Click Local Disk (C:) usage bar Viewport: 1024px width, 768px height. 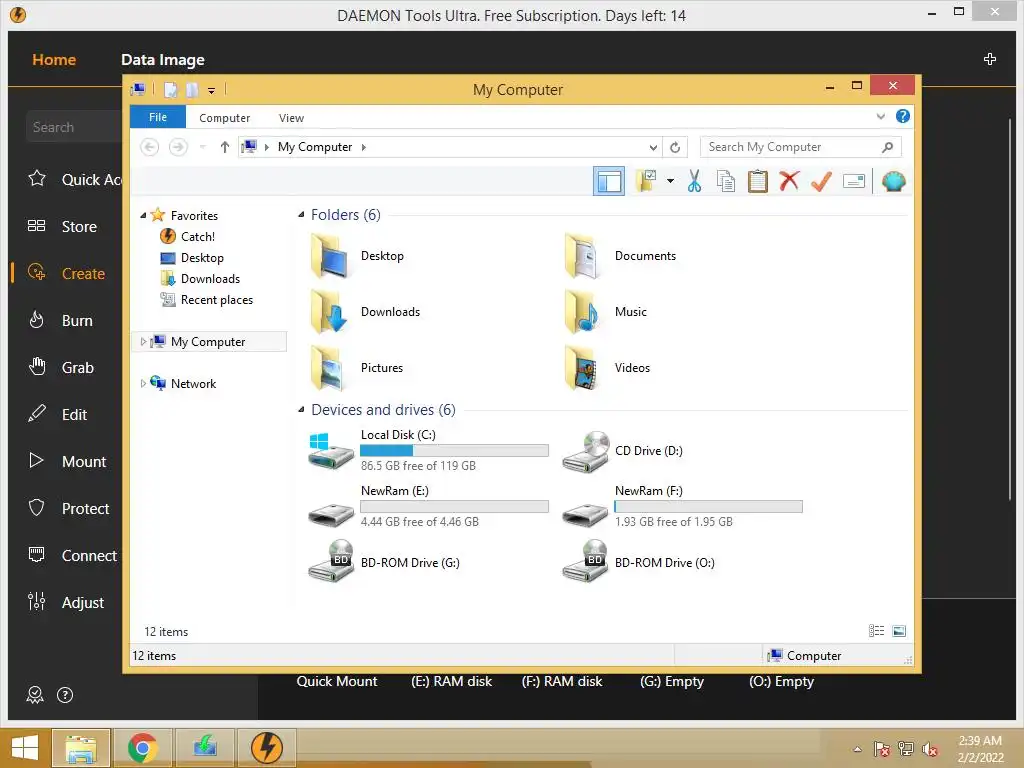click(x=455, y=451)
